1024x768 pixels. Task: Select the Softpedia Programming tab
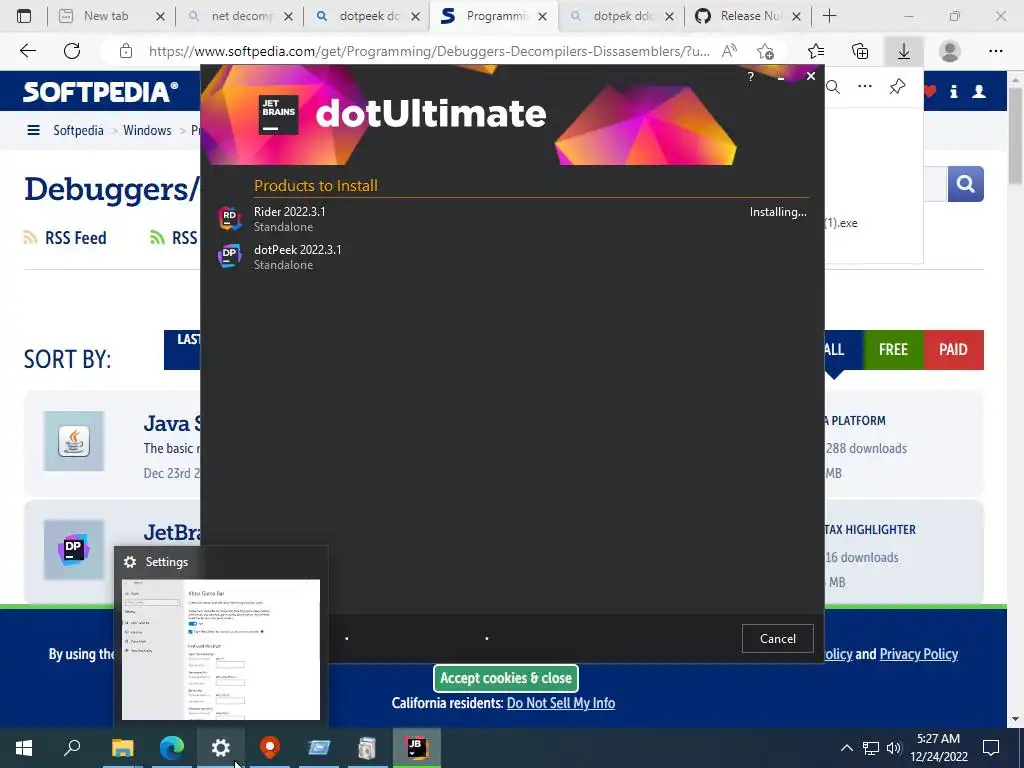coord(494,16)
